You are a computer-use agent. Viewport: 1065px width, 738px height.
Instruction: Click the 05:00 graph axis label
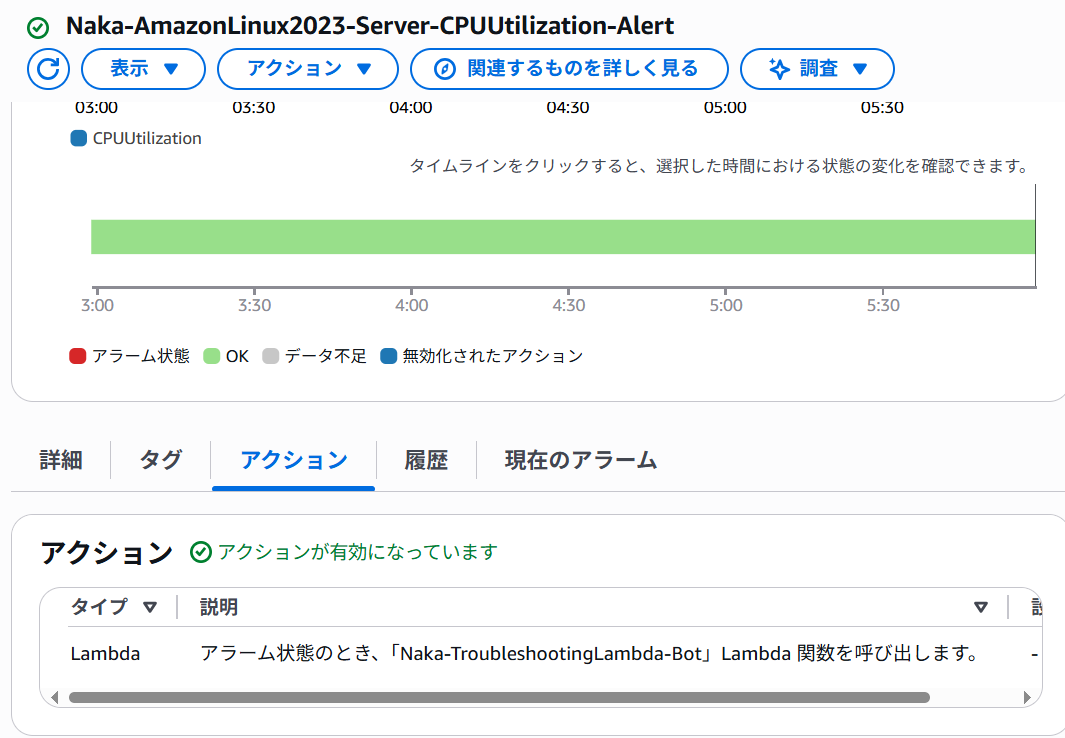click(725, 108)
